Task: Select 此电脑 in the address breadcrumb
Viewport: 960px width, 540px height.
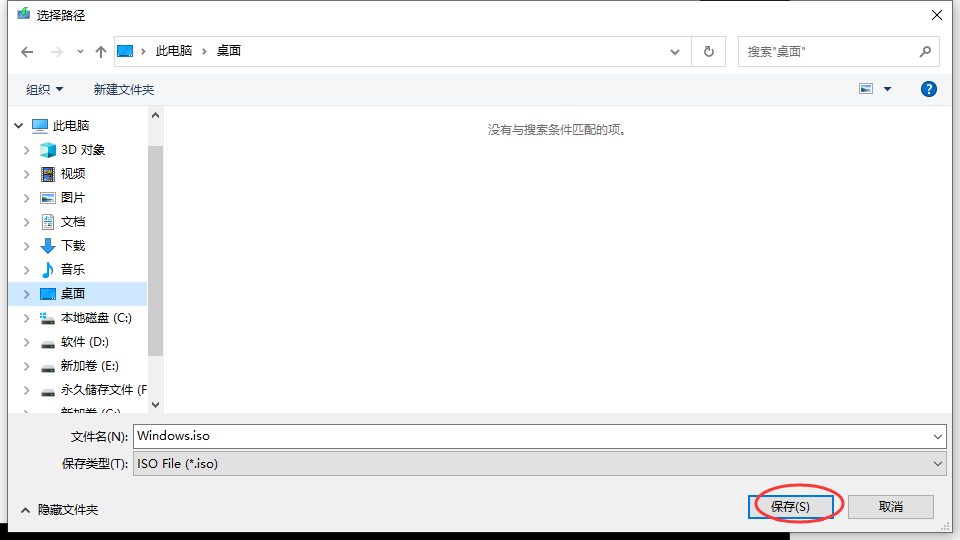Action: pyautogui.click(x=174, y=51)
